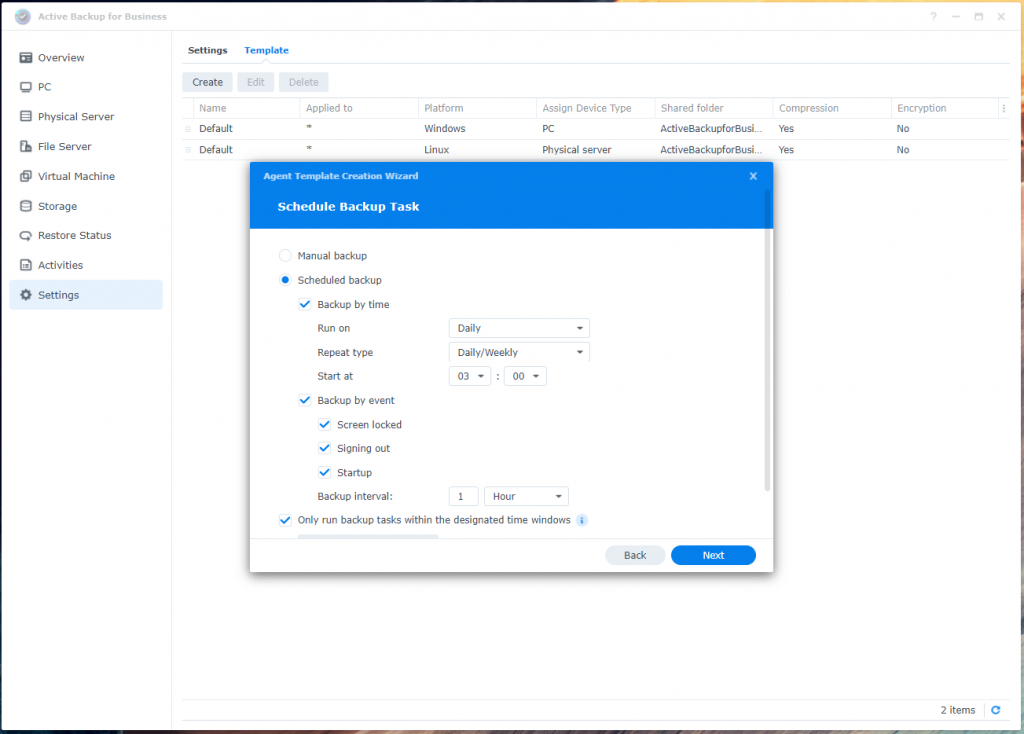Screen dimensions: 1024x734
Task: Click the Active Backup for Business app icon
Action: (22, 16)
